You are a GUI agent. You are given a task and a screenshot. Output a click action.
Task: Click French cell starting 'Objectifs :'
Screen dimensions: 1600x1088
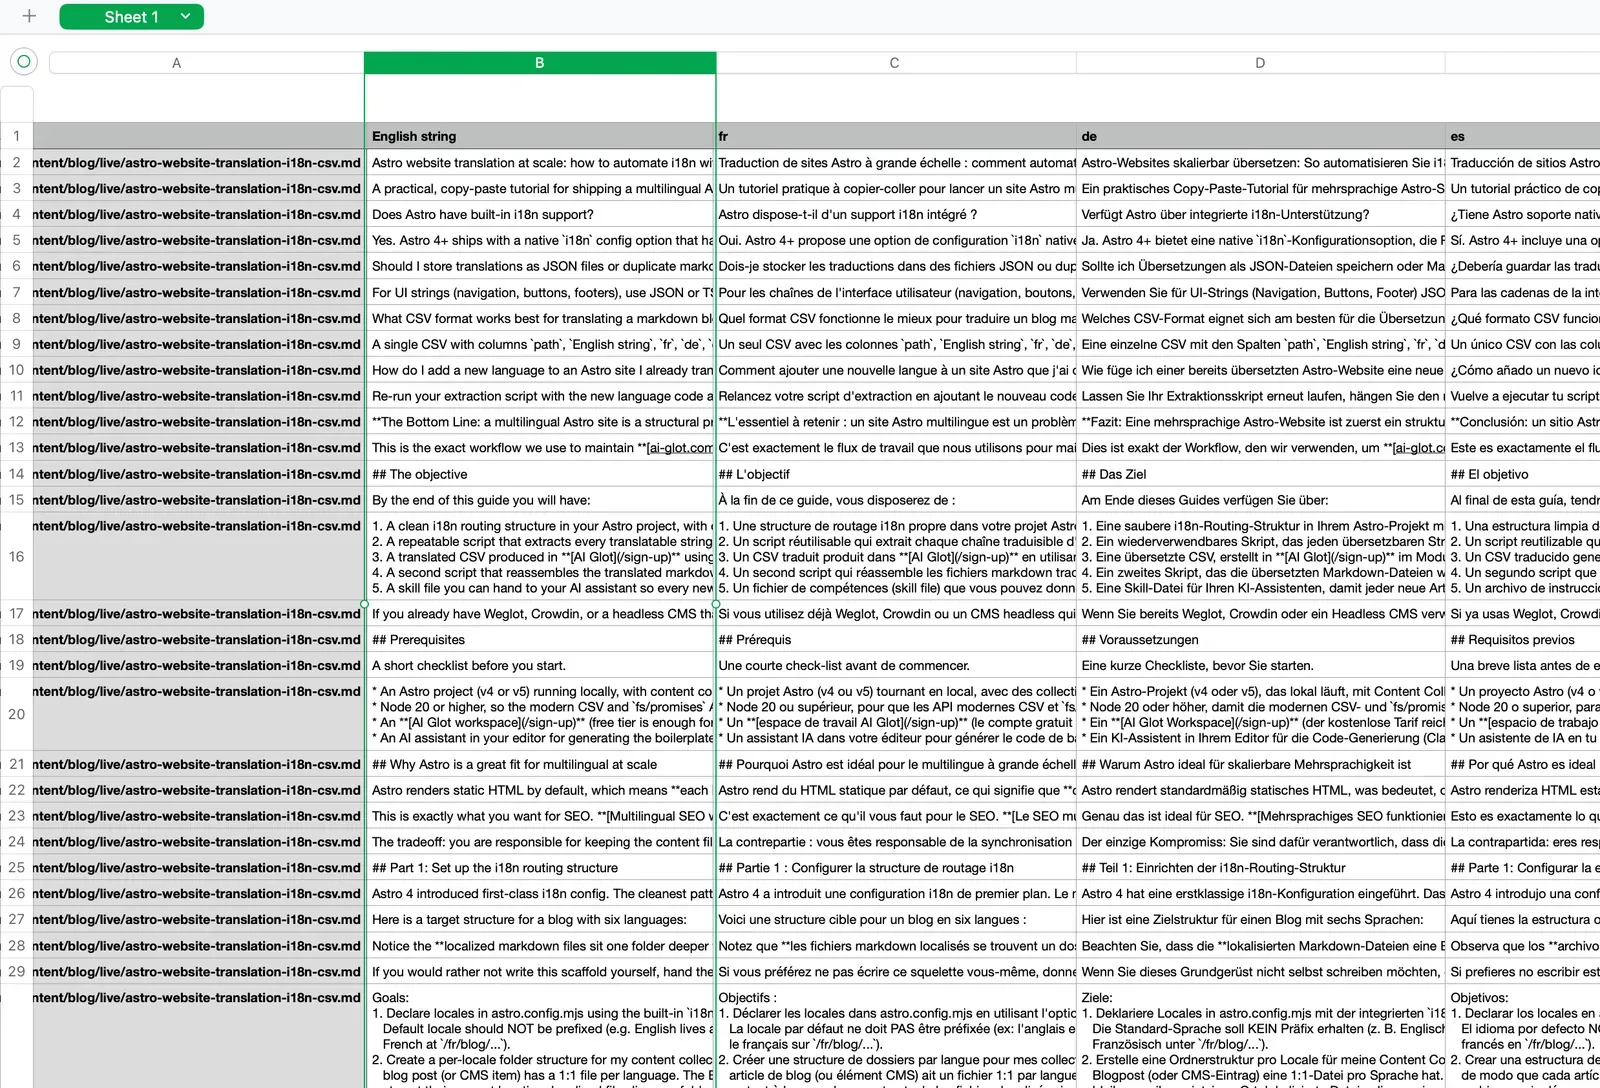click(x=896, y=1036)
